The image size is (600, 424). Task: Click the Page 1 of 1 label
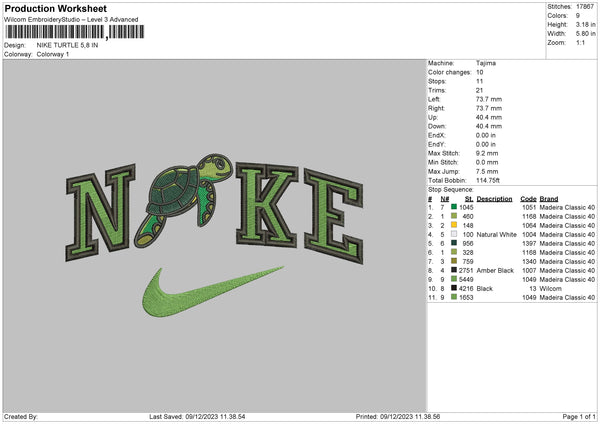pos(579,416)
